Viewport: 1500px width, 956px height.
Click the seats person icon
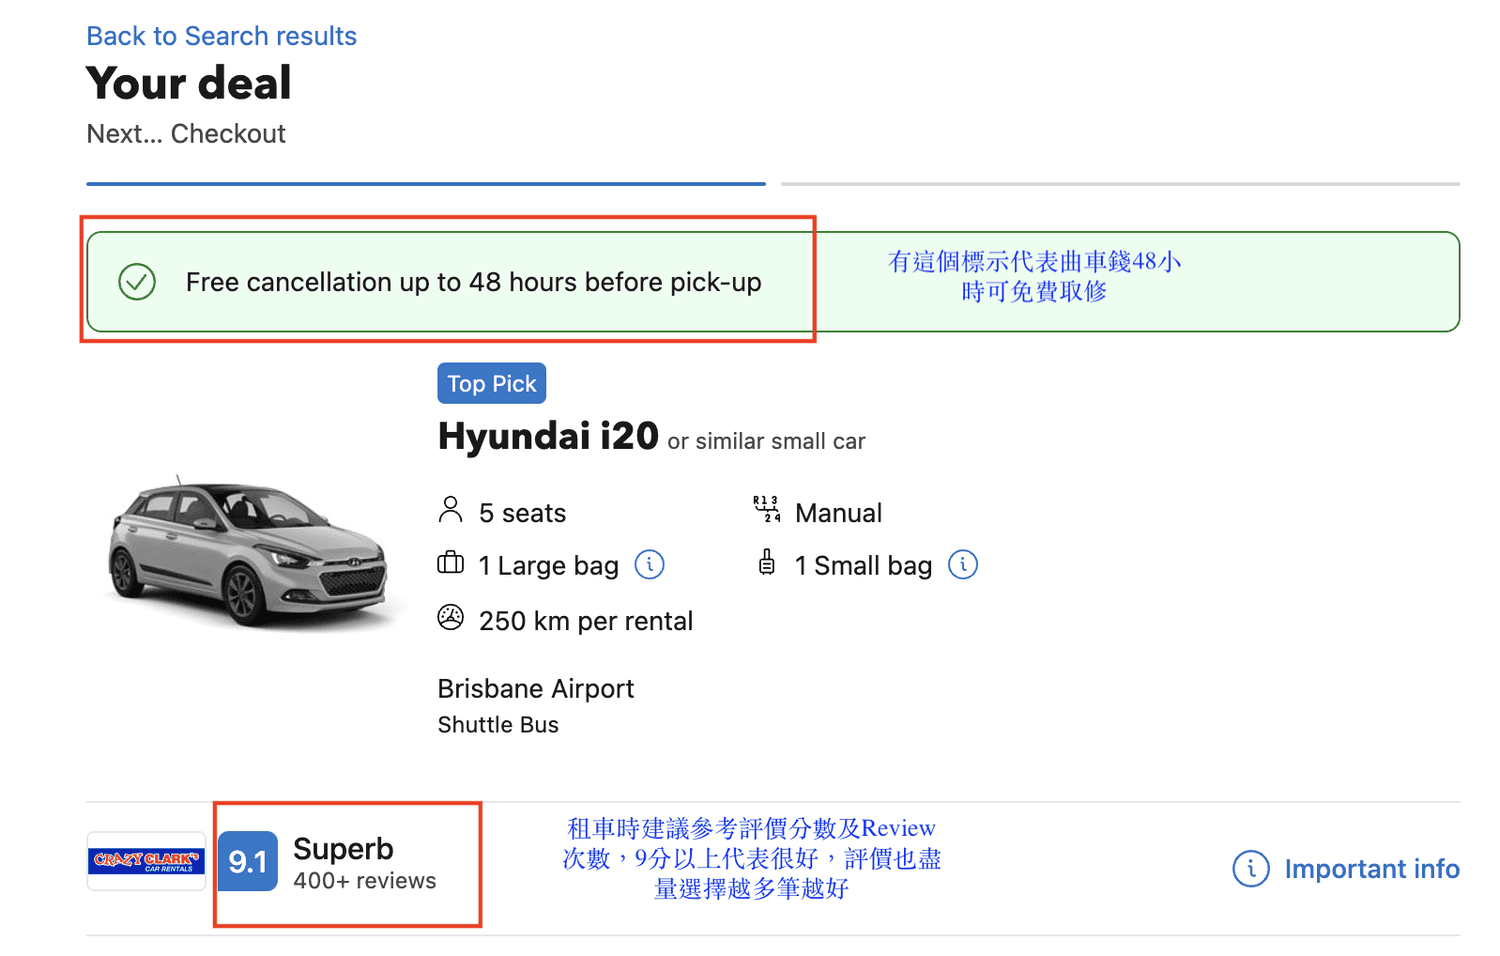tap(451, 510)
